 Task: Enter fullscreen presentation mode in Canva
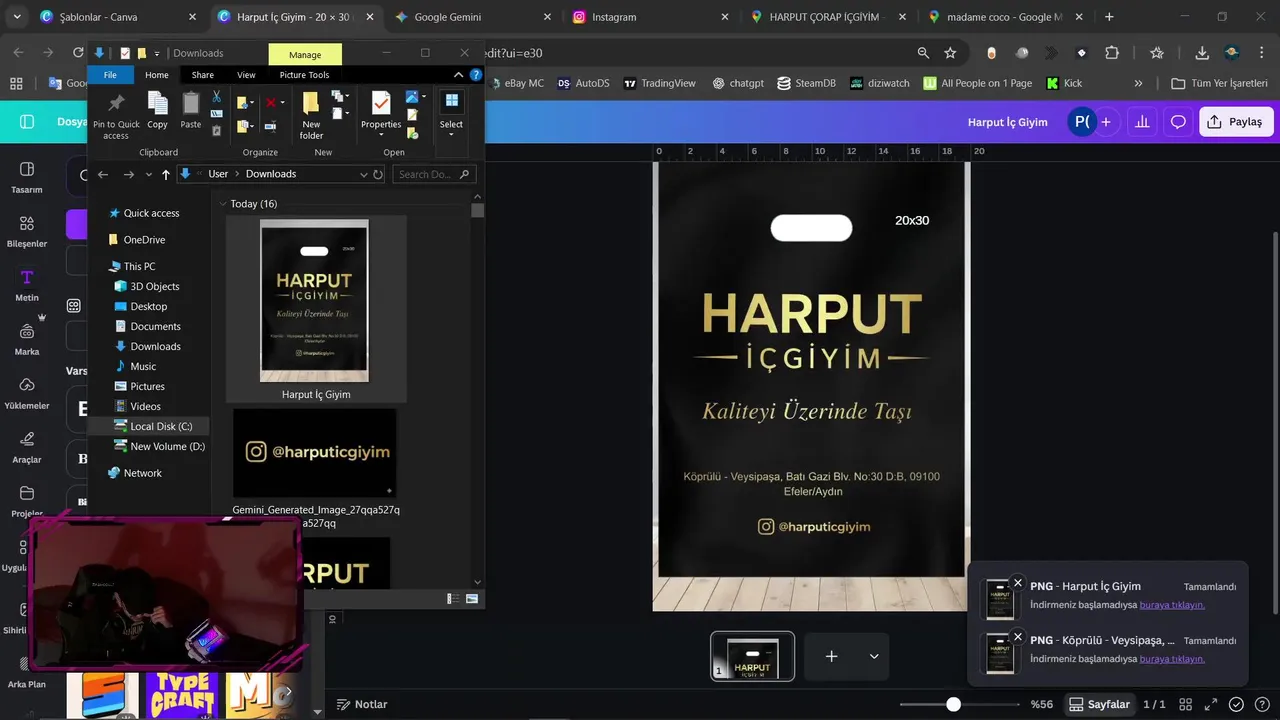[x=1211, y=704]
